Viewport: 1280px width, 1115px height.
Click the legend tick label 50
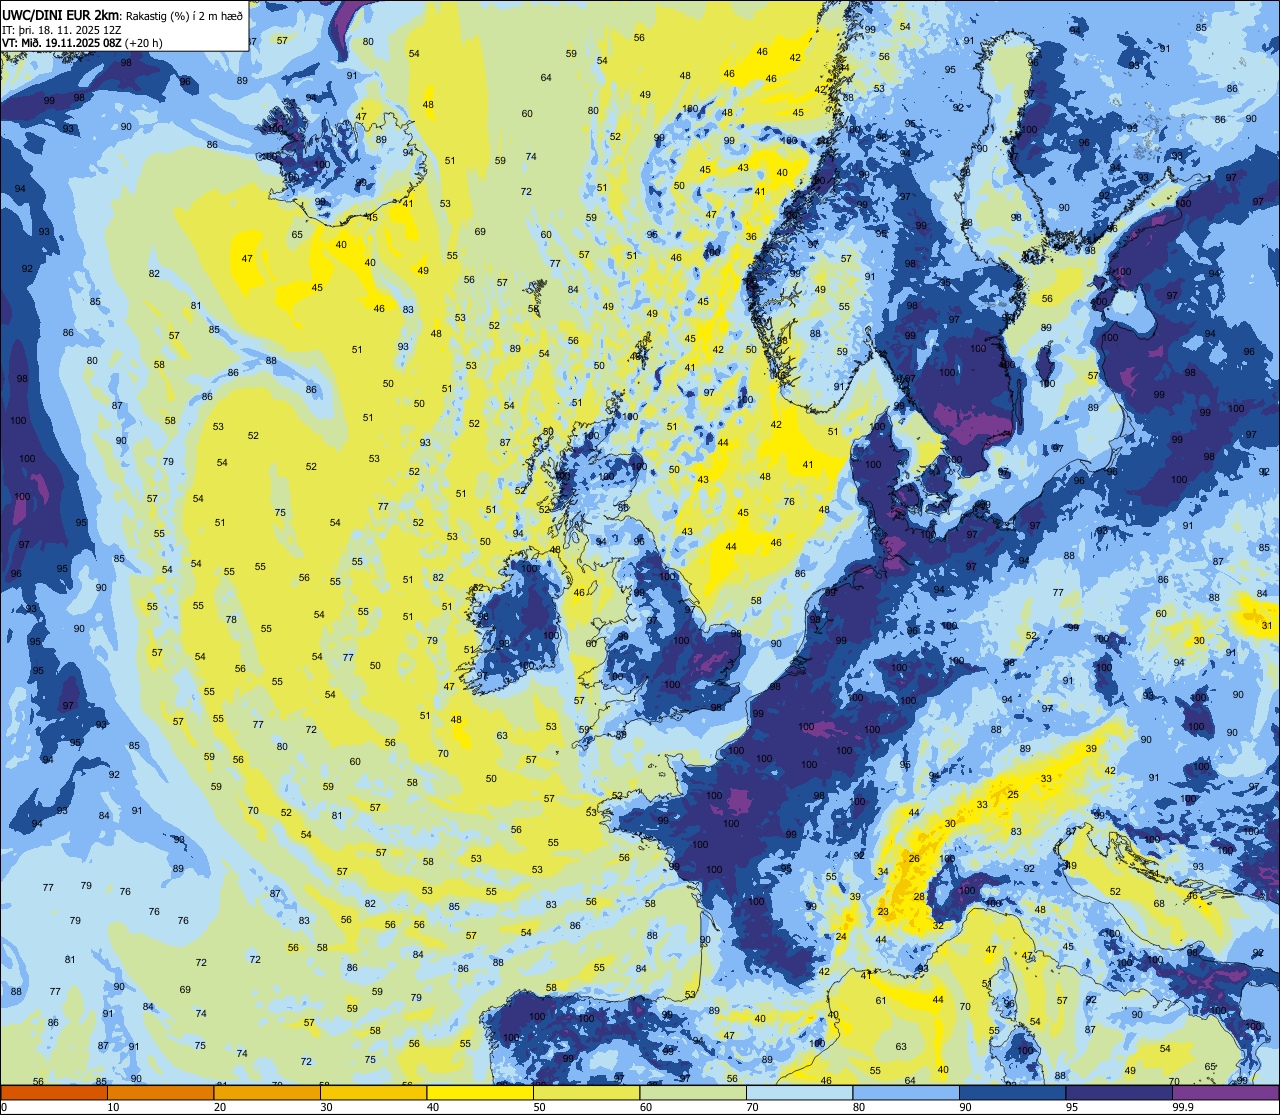(539, 1107)
